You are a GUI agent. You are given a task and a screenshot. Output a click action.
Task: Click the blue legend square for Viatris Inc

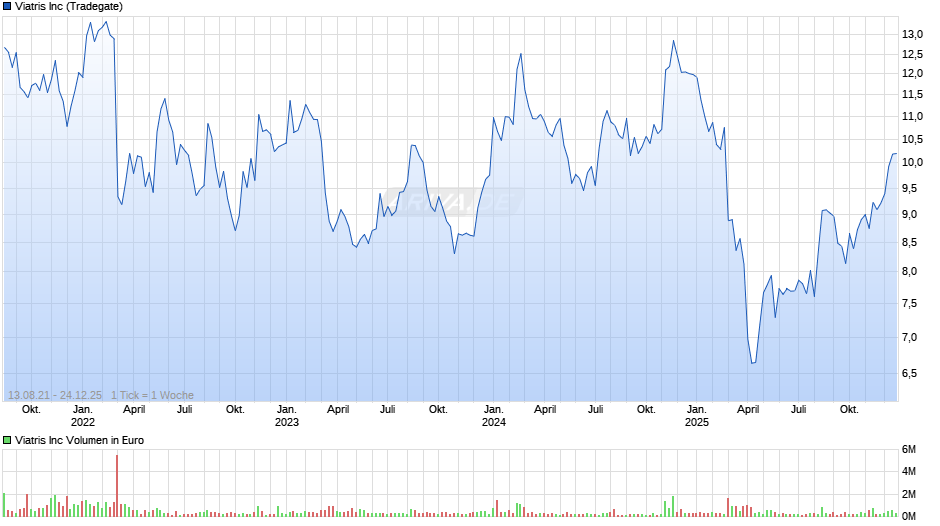click(x=7, y=7)
